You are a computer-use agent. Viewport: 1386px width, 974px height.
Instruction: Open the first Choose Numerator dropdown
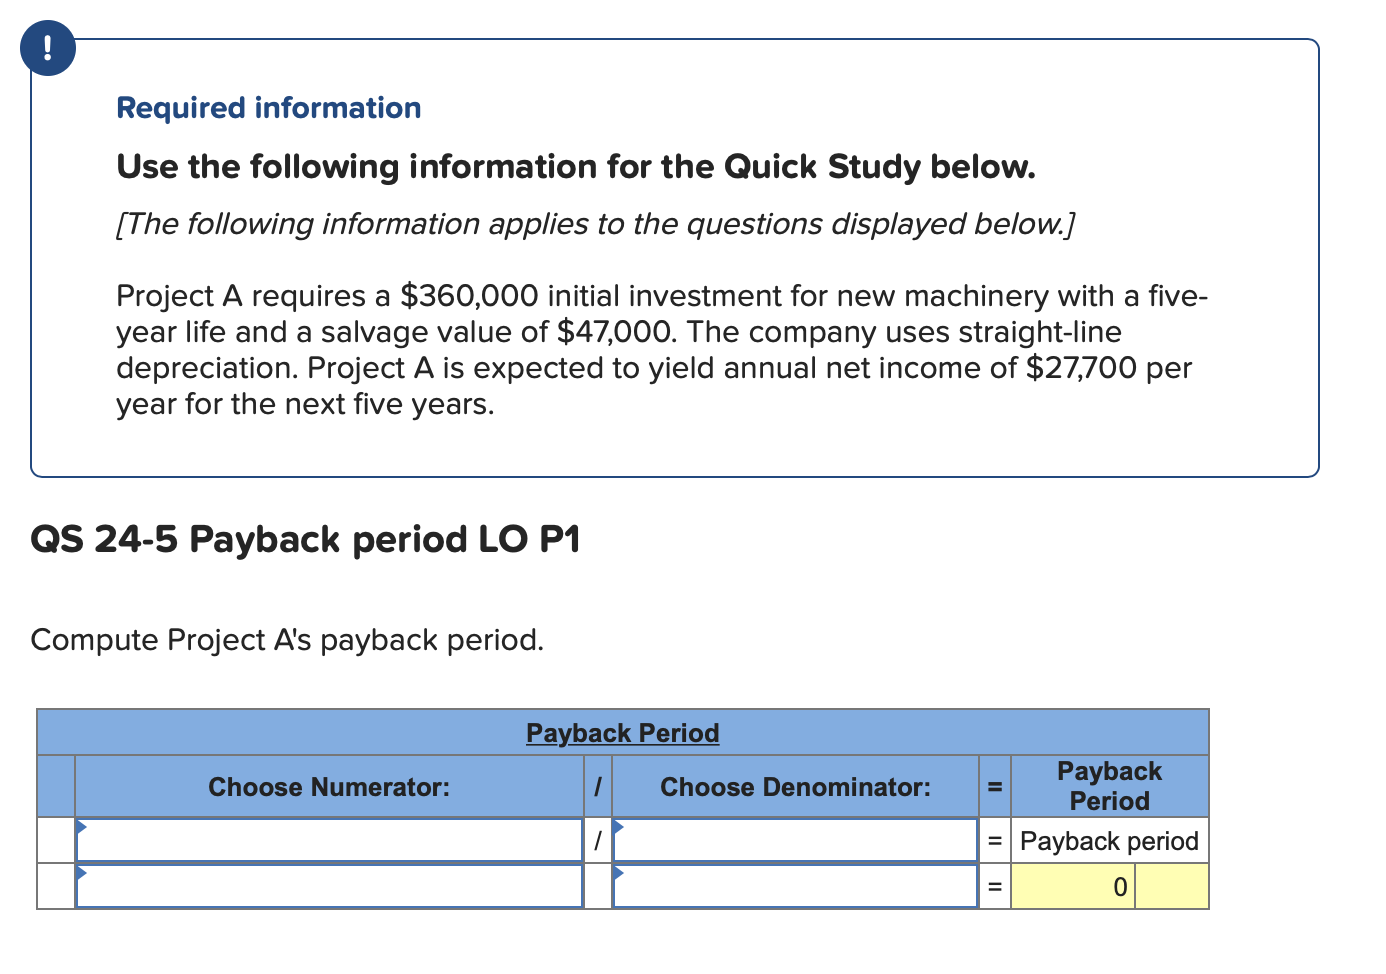(x=83, y=828)
